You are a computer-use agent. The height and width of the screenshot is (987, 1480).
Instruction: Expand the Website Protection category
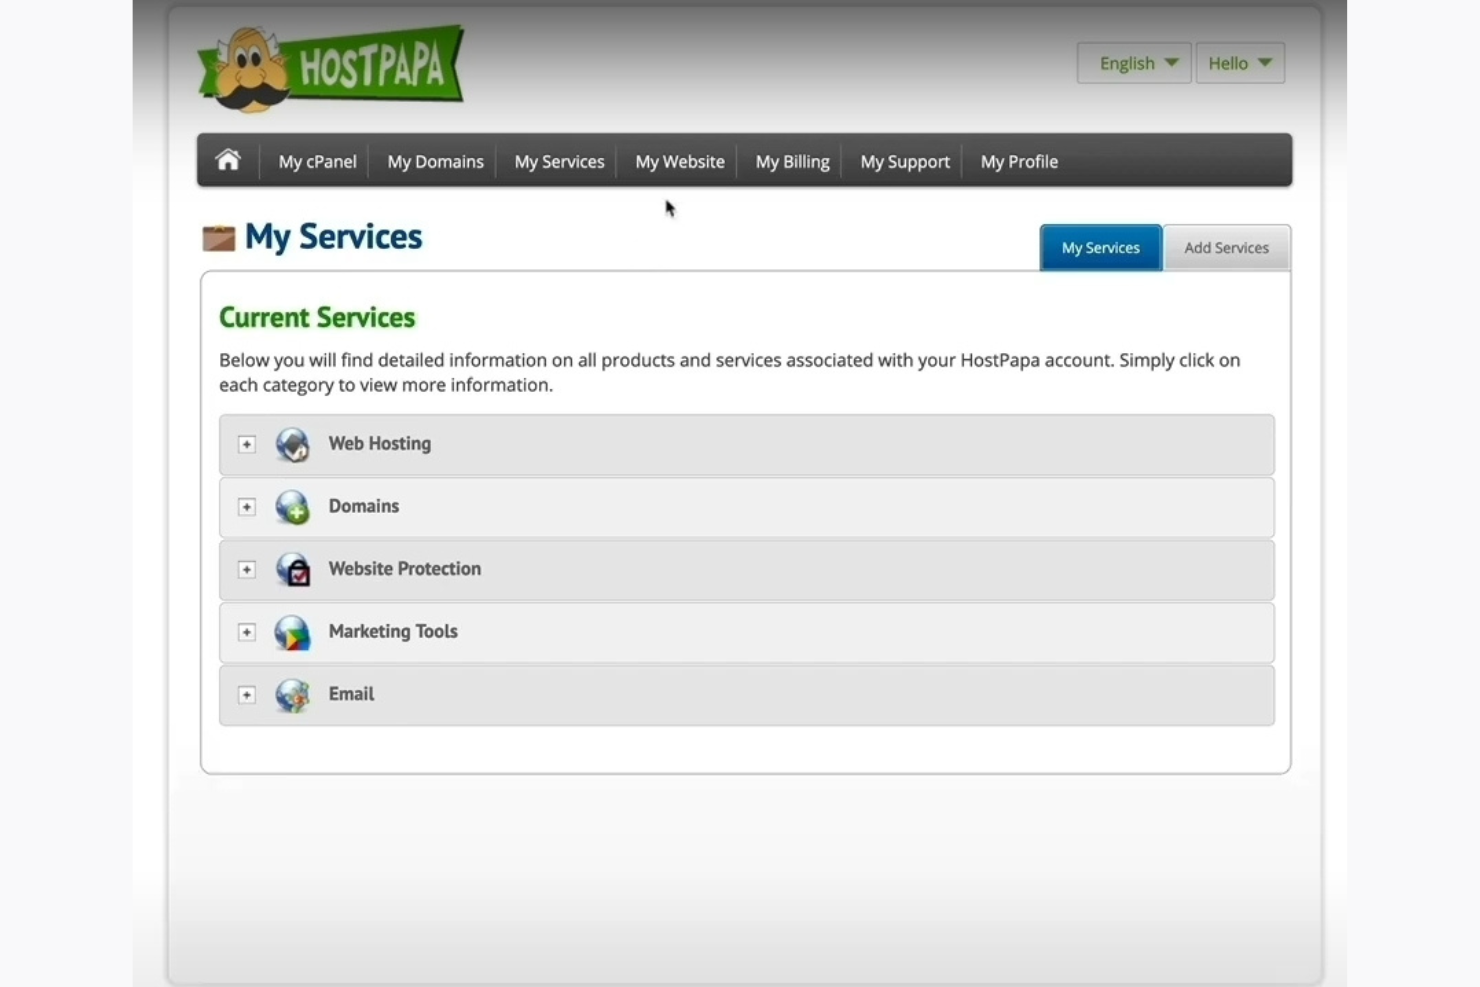(x=247, y=570)
